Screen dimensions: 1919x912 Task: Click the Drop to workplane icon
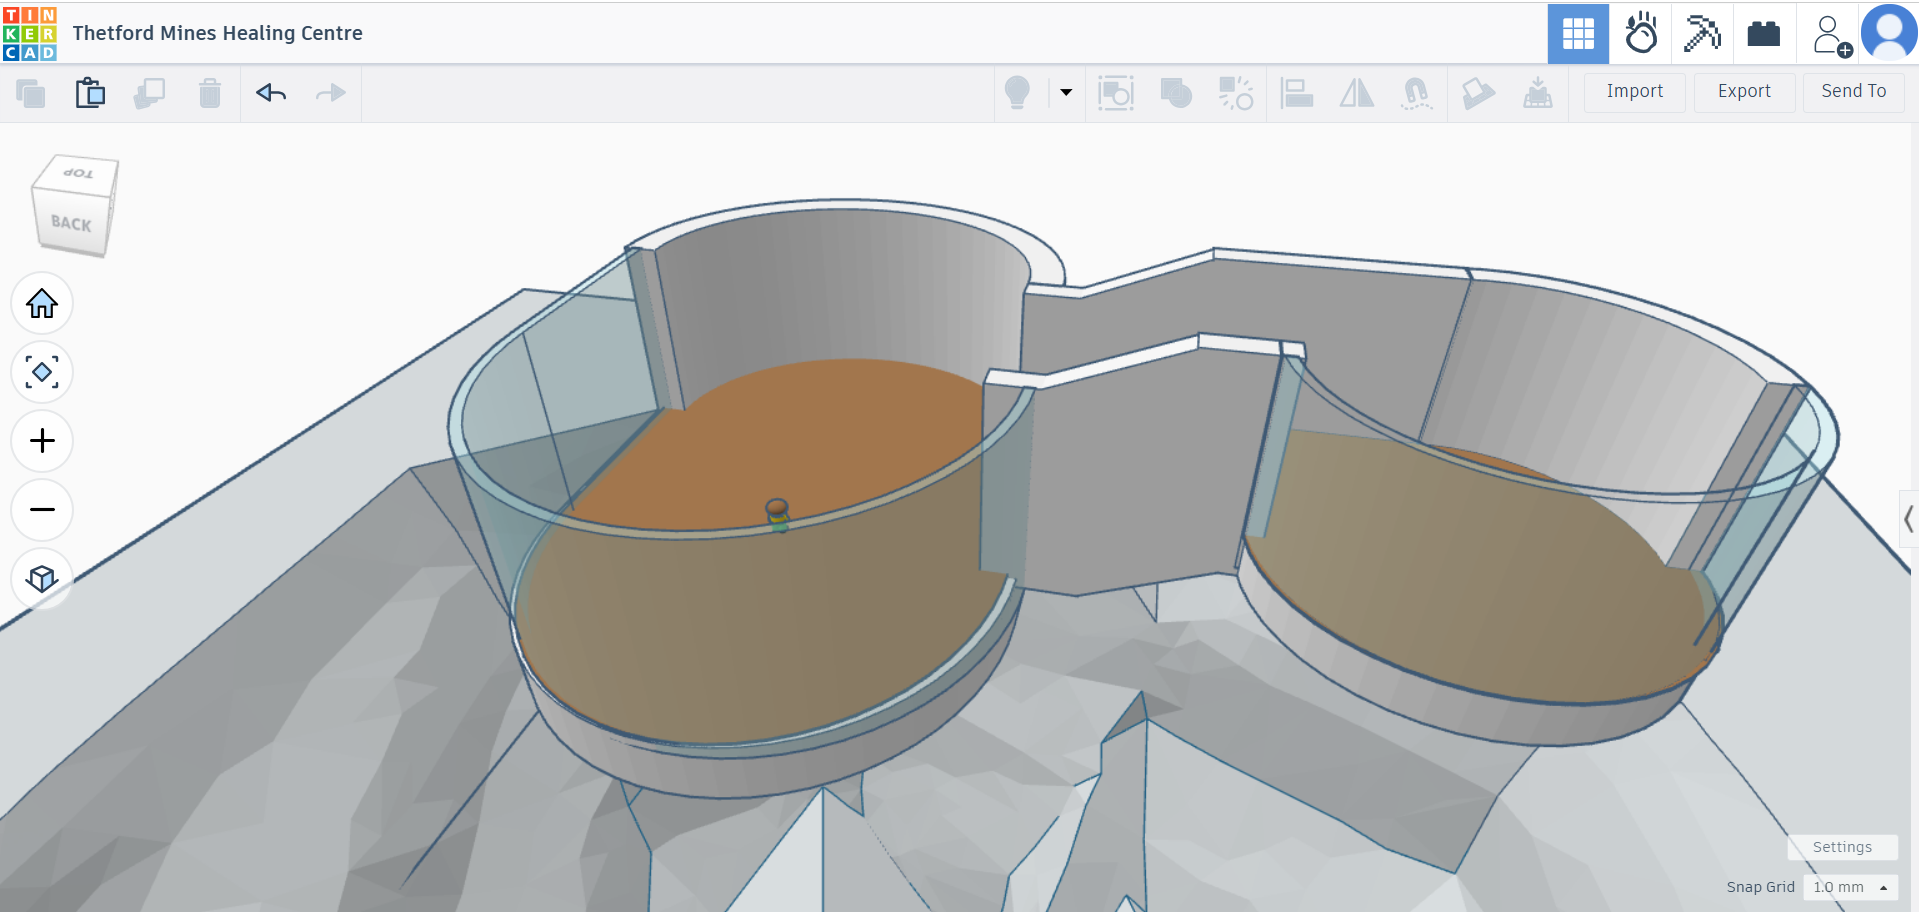1538,93
